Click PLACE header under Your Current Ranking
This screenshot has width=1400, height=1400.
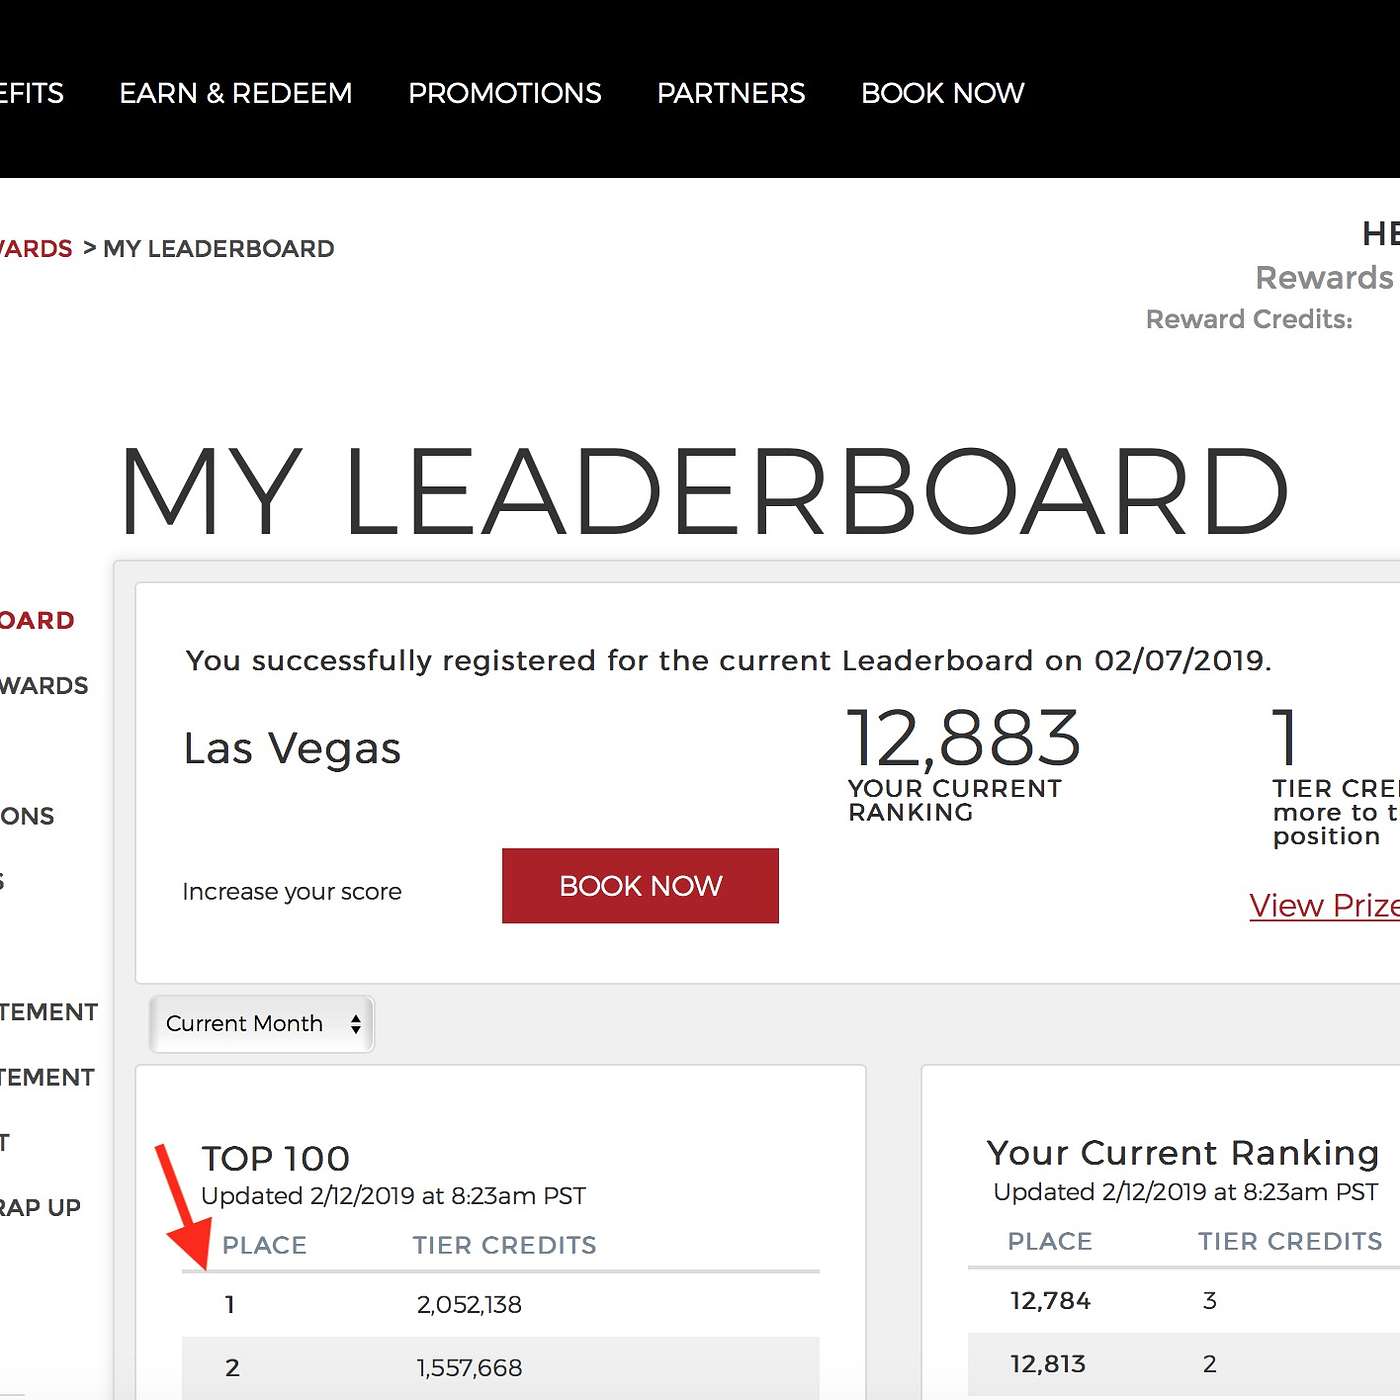(1049, 1241)
